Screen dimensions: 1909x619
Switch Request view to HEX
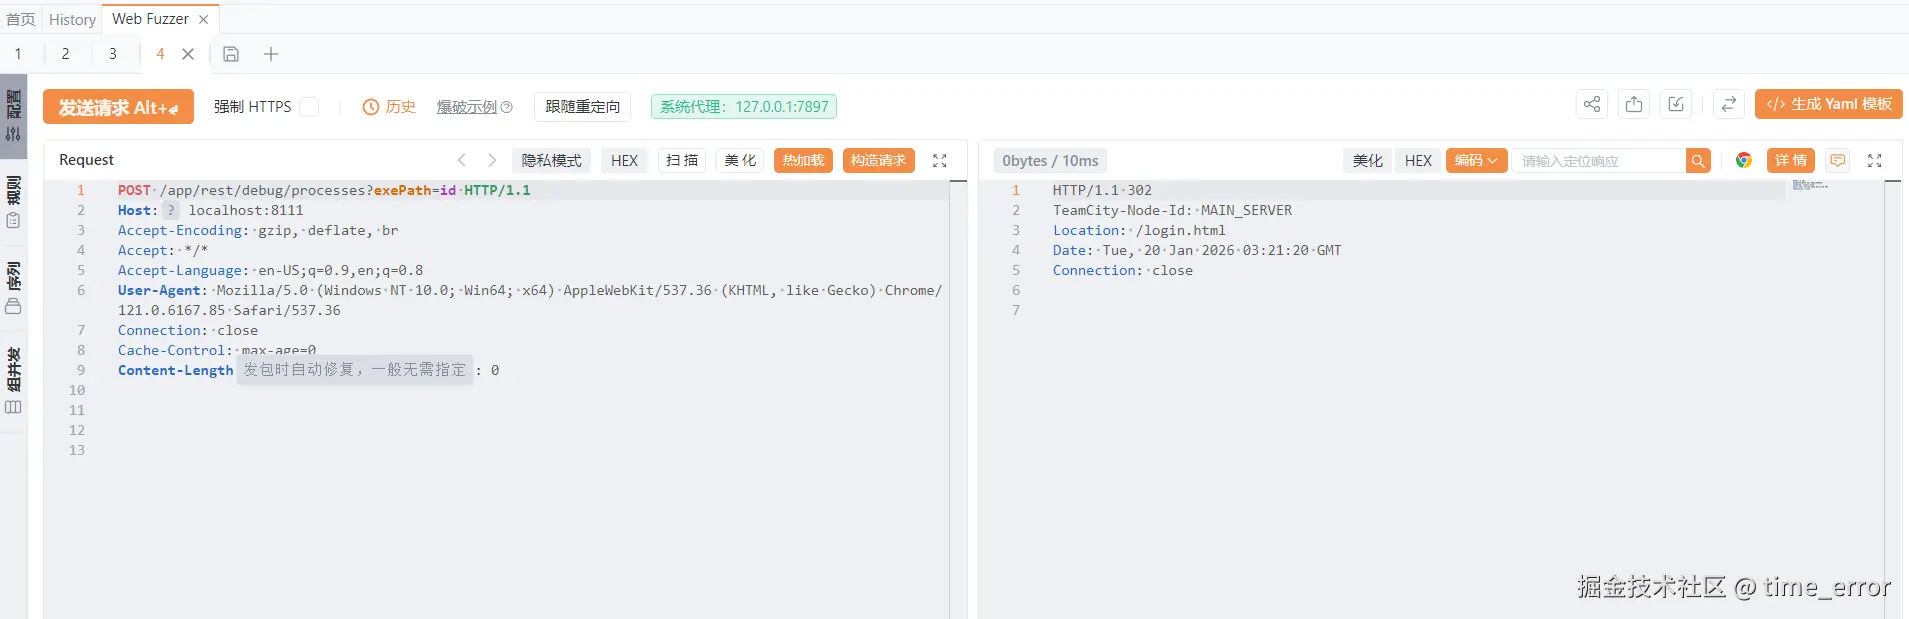625,160
